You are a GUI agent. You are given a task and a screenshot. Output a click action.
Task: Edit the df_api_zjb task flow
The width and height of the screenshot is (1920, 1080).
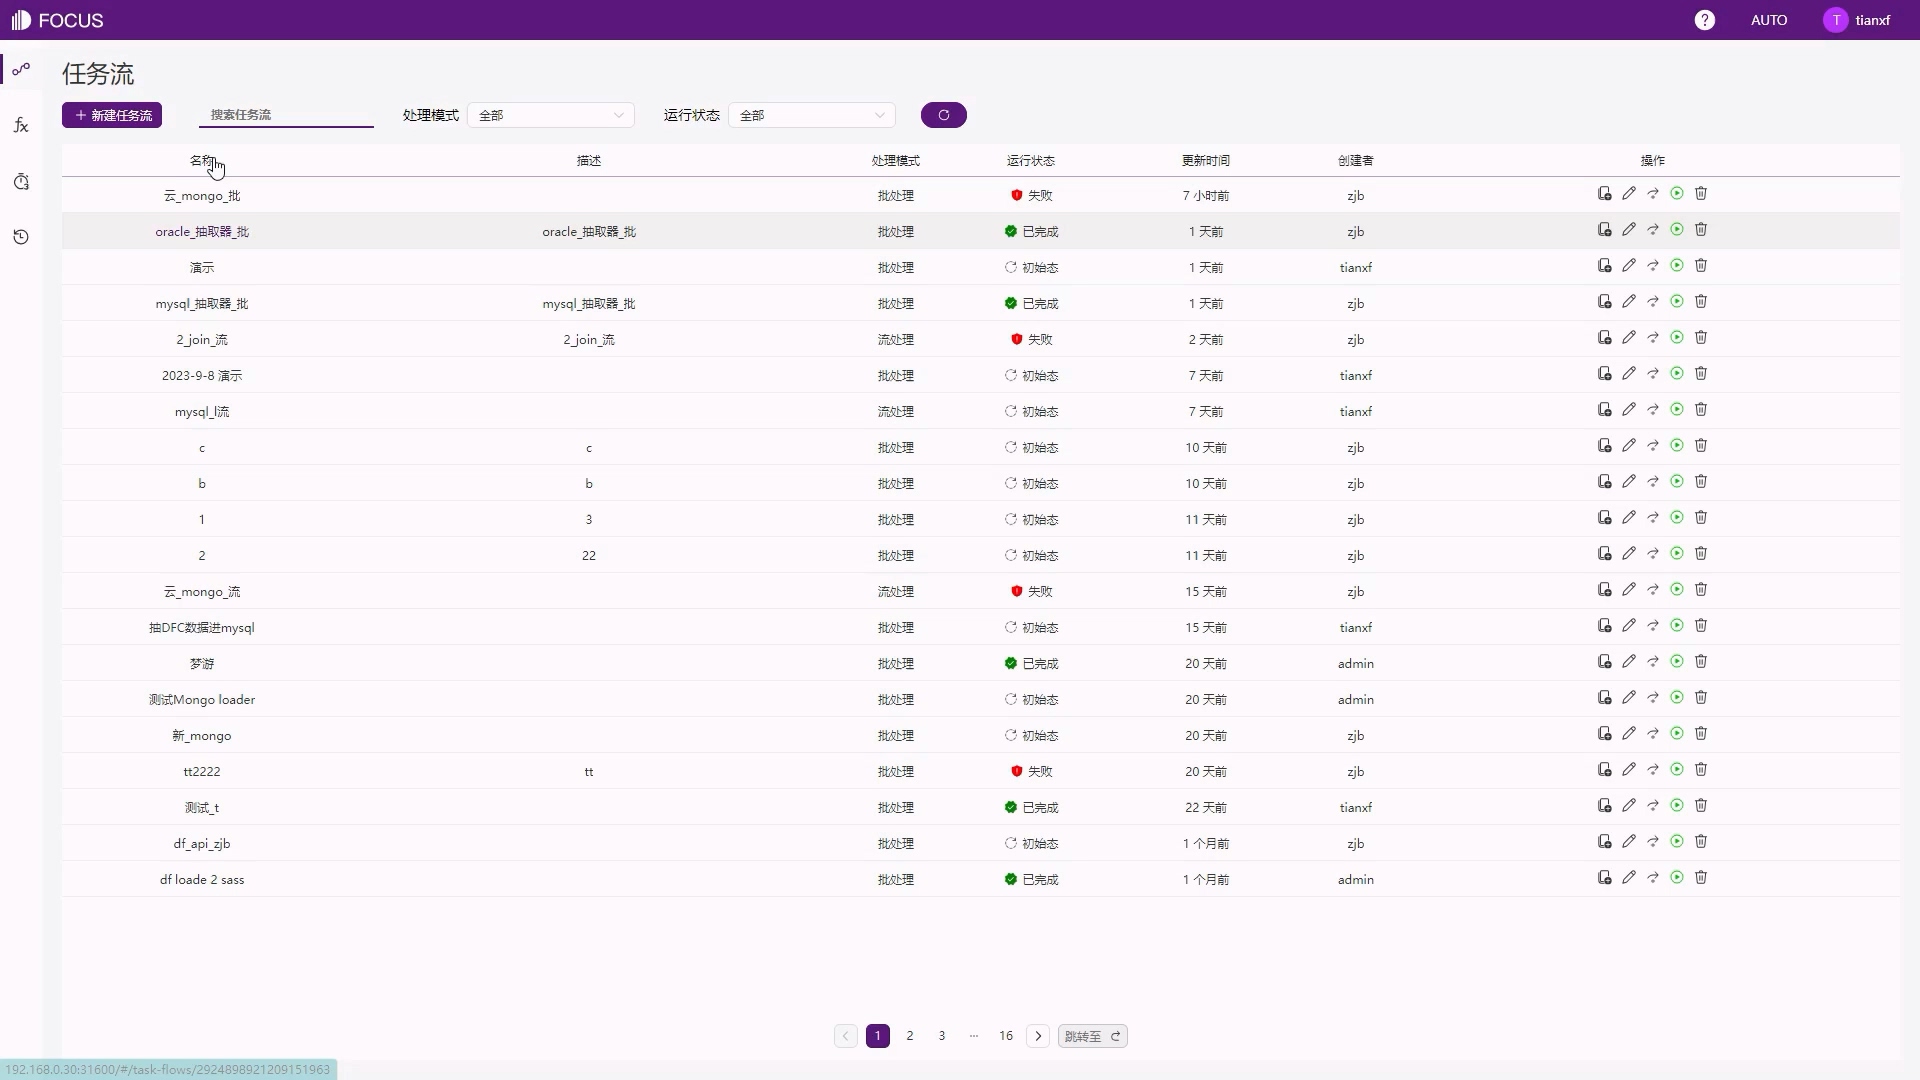click(x=1629, y=842)
